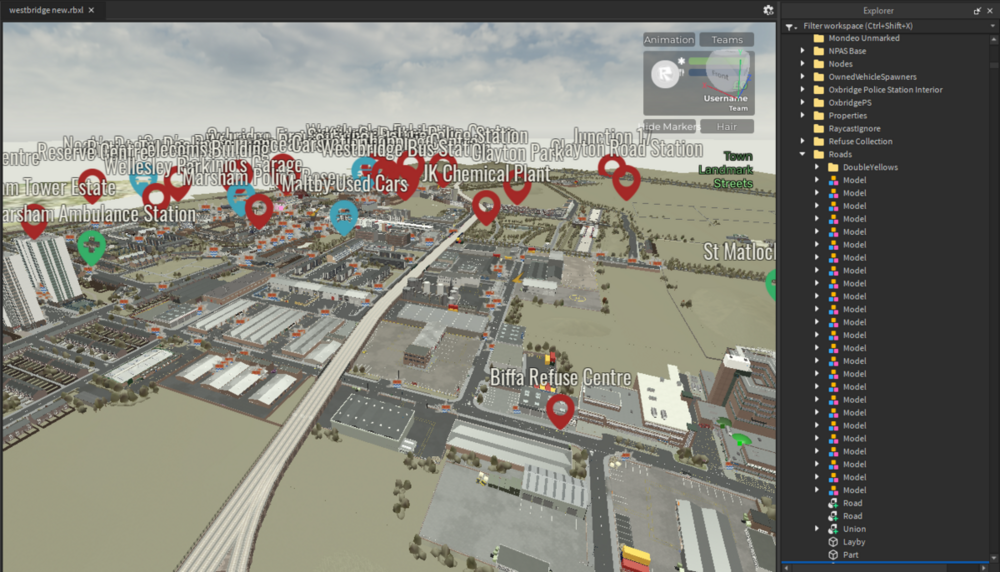Click the avatar R icon in the overlay

[x=665, y=74]
